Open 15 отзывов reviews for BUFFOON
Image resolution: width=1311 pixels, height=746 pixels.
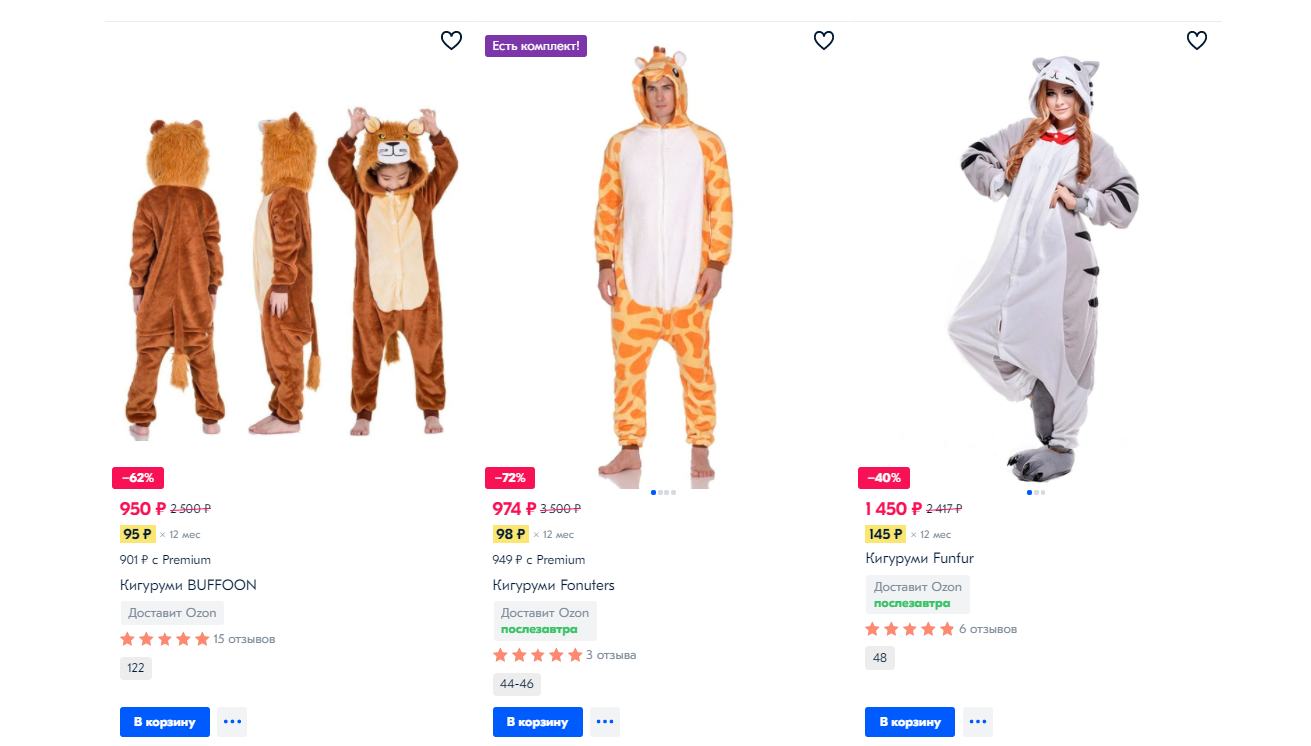pyautogui.click(x=244, y=639)
